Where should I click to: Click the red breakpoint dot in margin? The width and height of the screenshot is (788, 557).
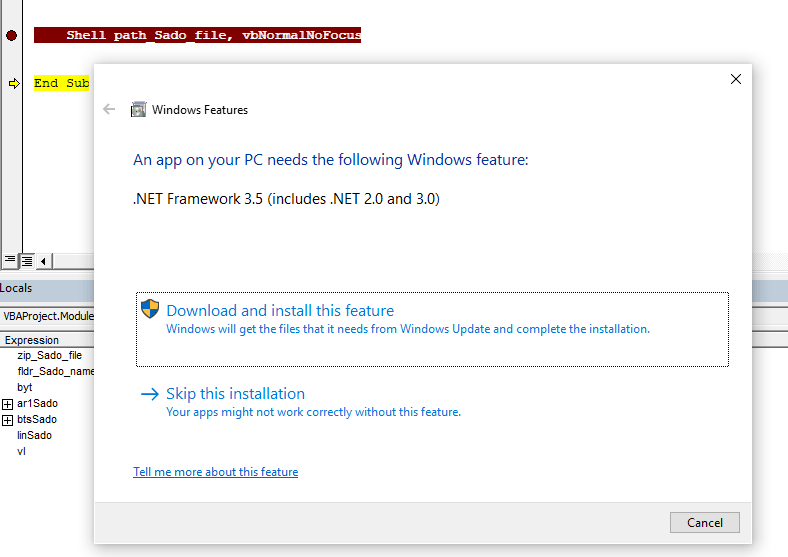[11, 35]
